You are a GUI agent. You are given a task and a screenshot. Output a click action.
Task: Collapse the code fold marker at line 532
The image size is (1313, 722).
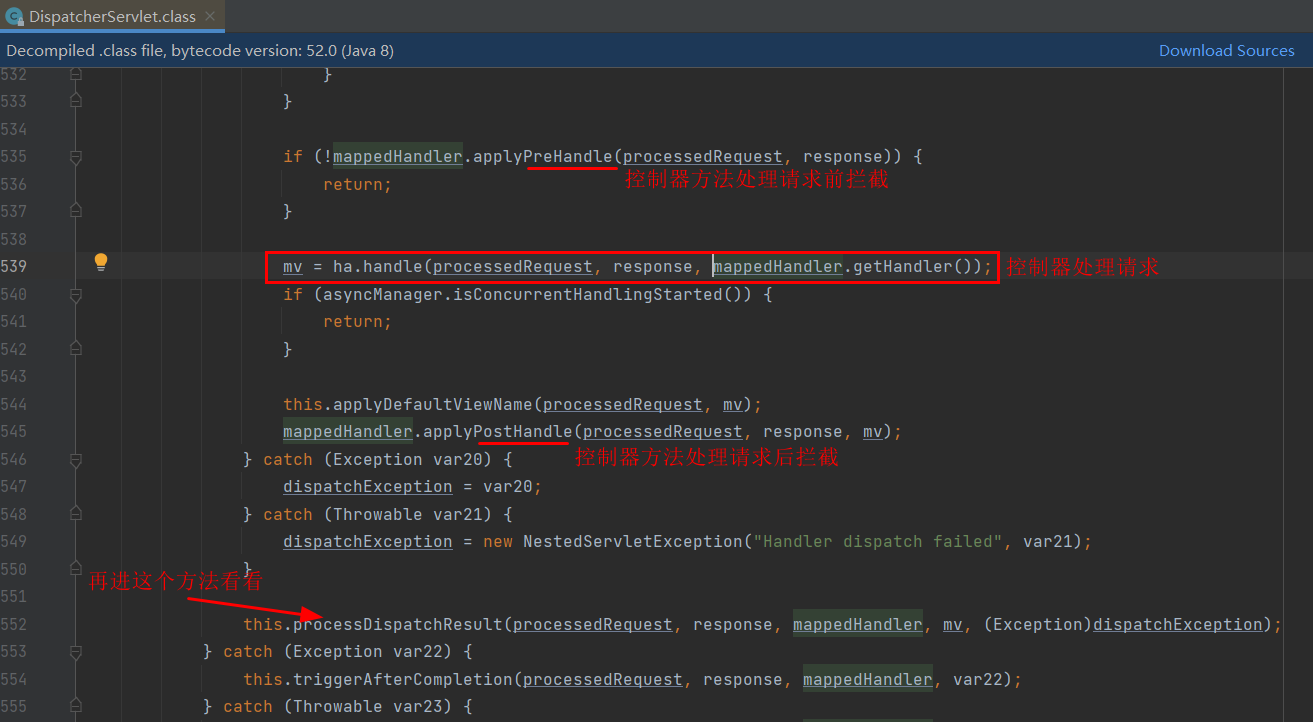tap(76, 74)
